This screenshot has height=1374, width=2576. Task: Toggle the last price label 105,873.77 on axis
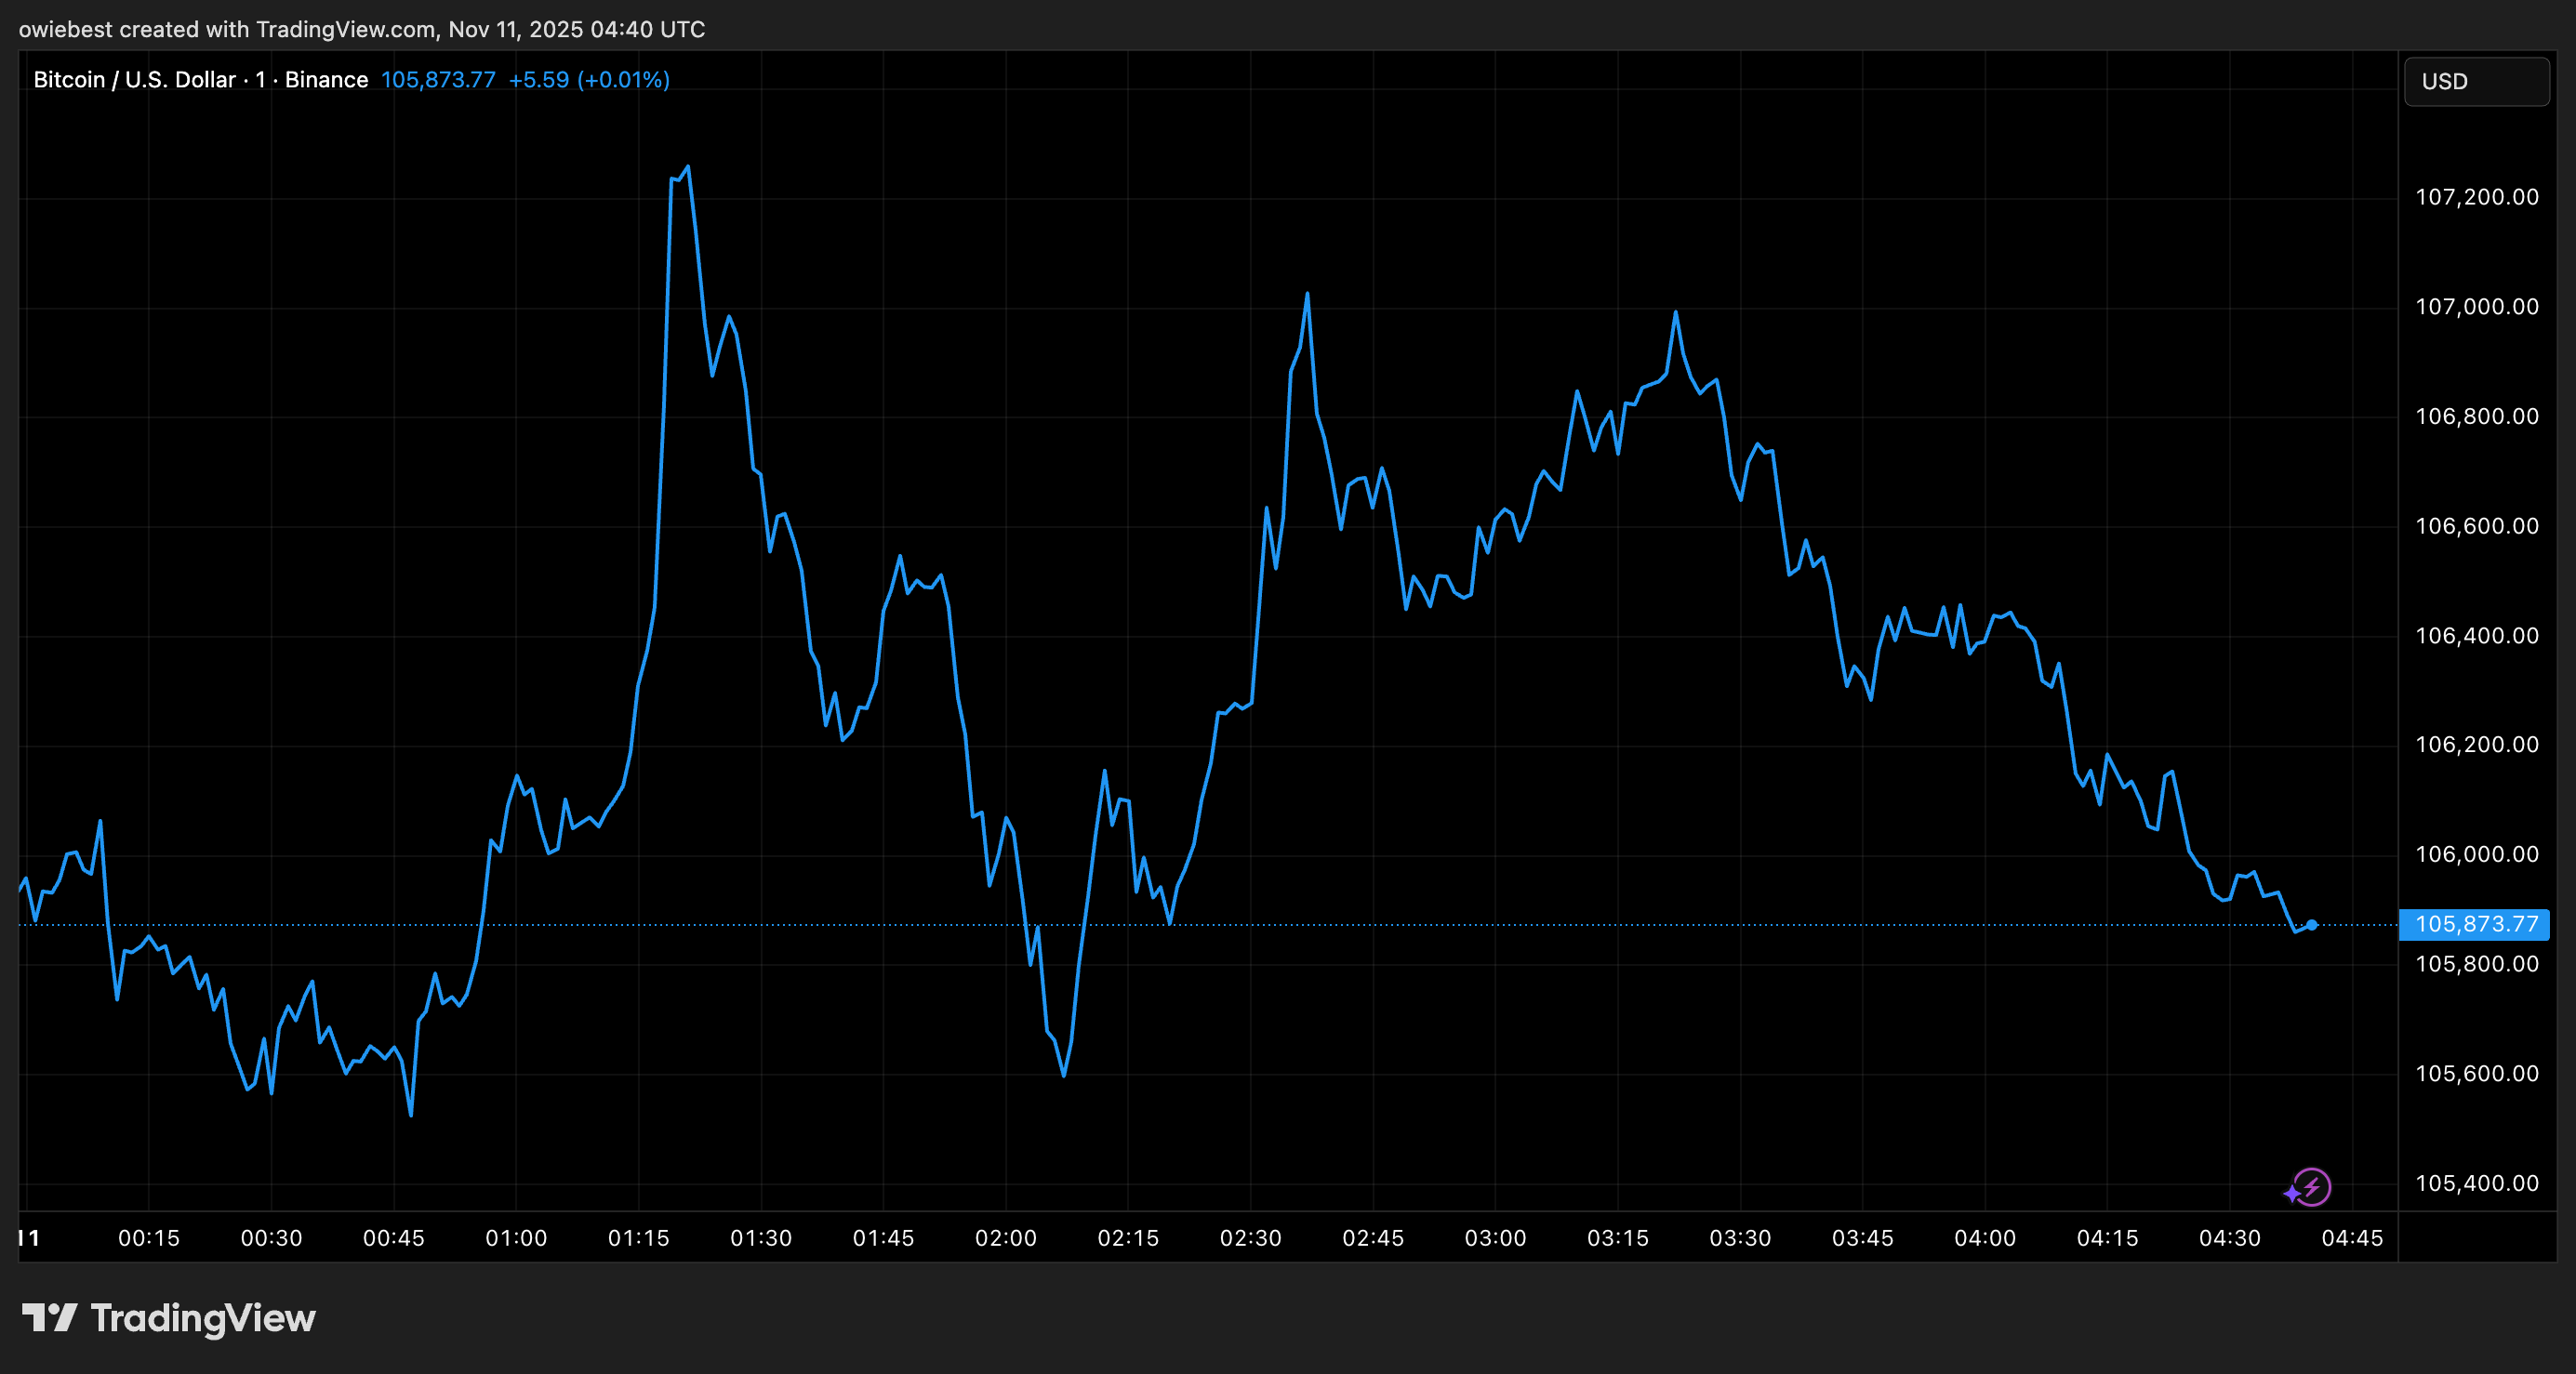point(2475,924)
